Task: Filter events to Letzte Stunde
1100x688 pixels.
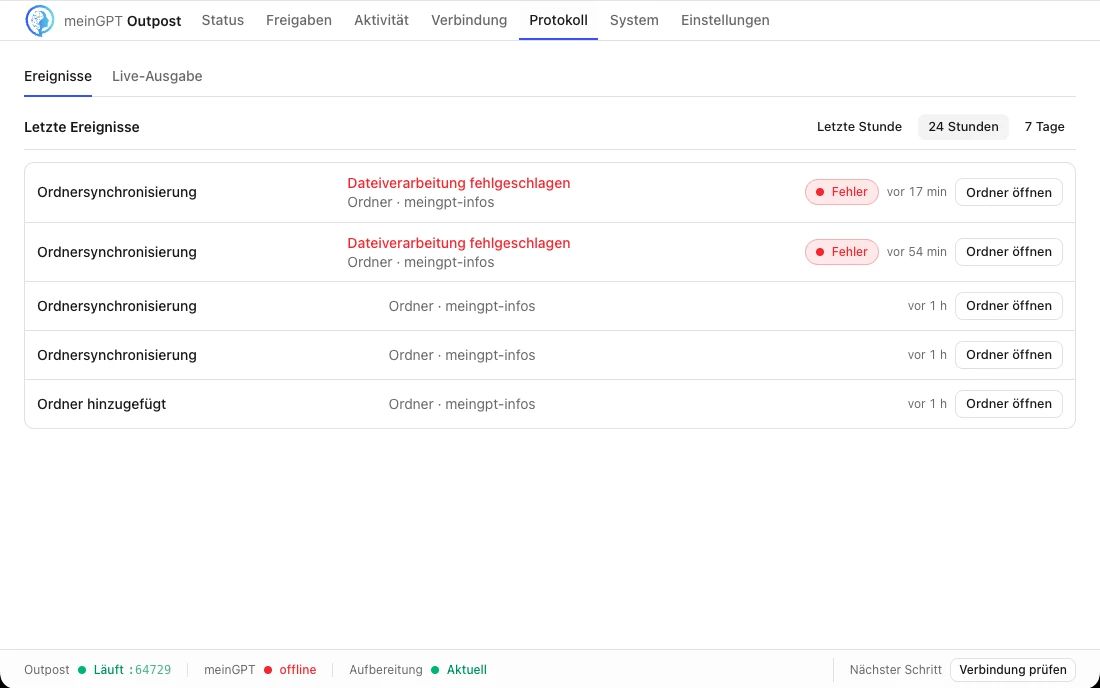Action: click(859, 127)
